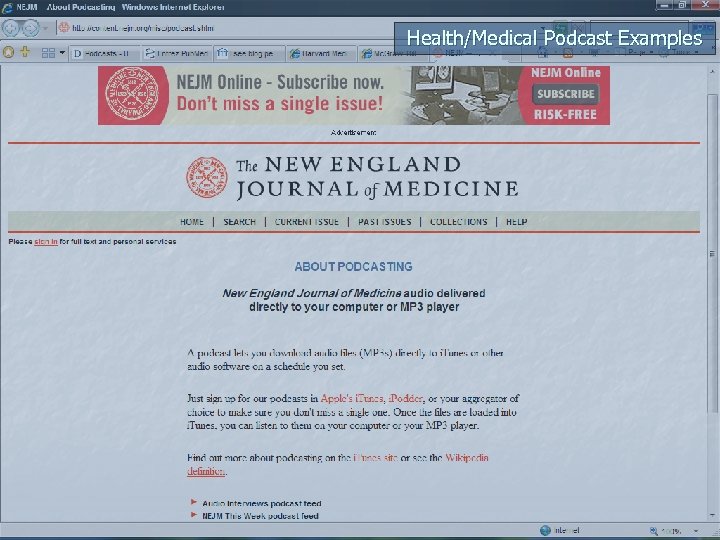
Task: Click the scrollbar up arrow
Action: (712, 72)
